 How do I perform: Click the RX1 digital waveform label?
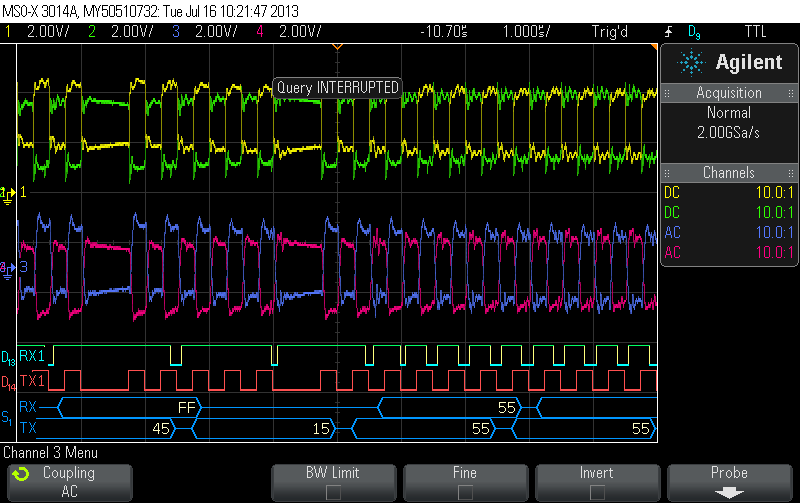32,356
